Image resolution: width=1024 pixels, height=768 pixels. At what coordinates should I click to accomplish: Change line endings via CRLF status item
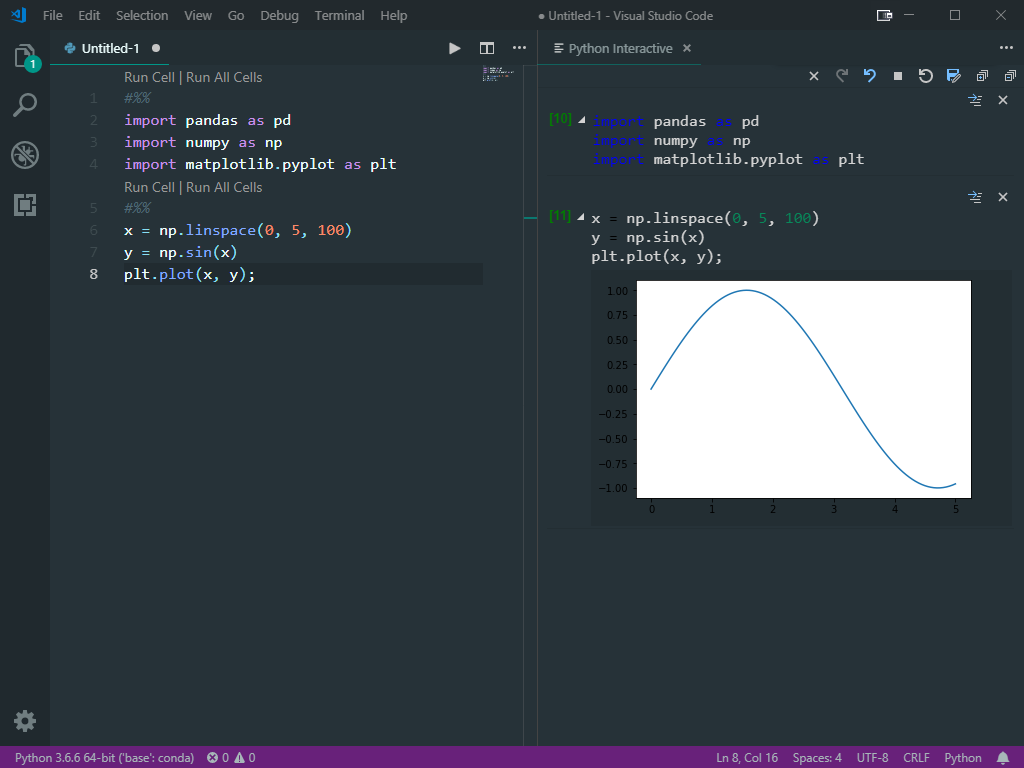(x=916, y=758)
